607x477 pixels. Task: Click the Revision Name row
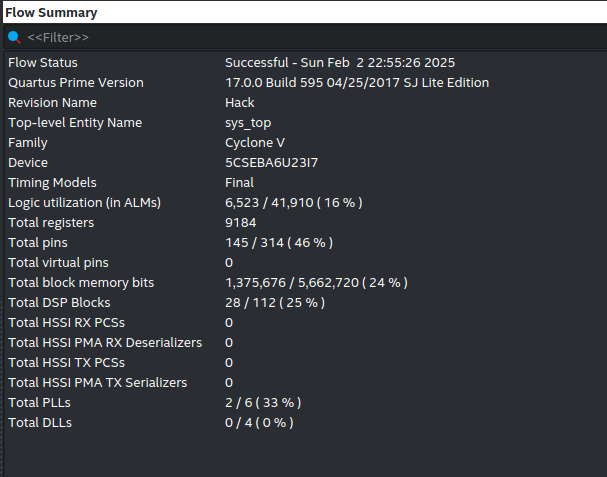click(x=50, y=103)
